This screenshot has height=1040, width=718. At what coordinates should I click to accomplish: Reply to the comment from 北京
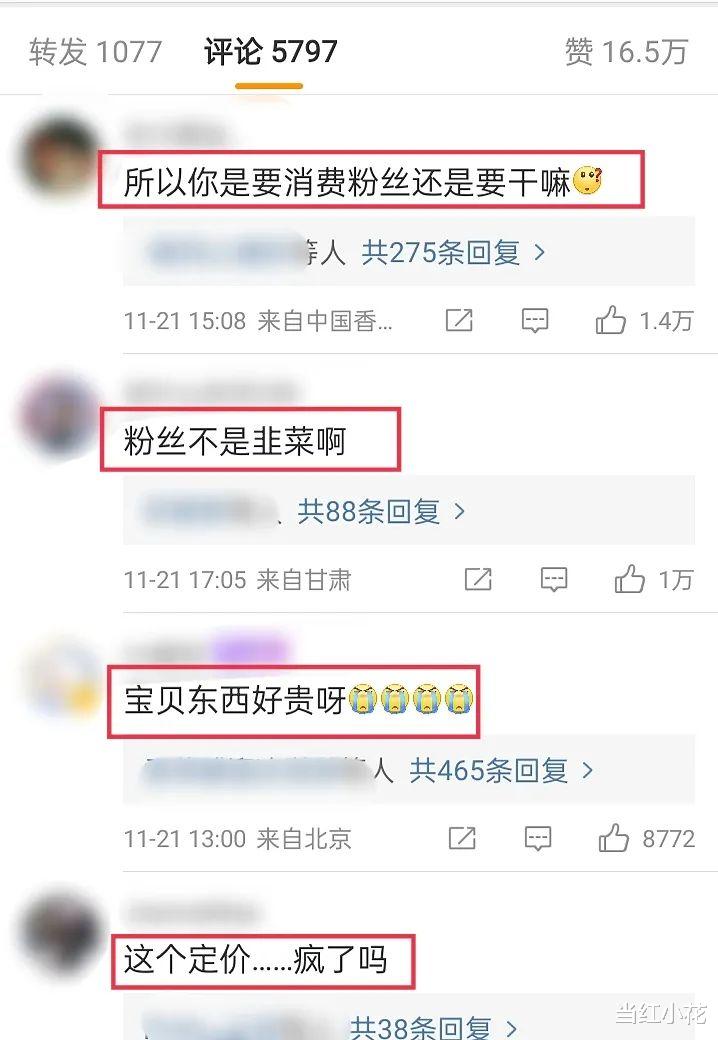pyautogui.click(x=538, y=838)
